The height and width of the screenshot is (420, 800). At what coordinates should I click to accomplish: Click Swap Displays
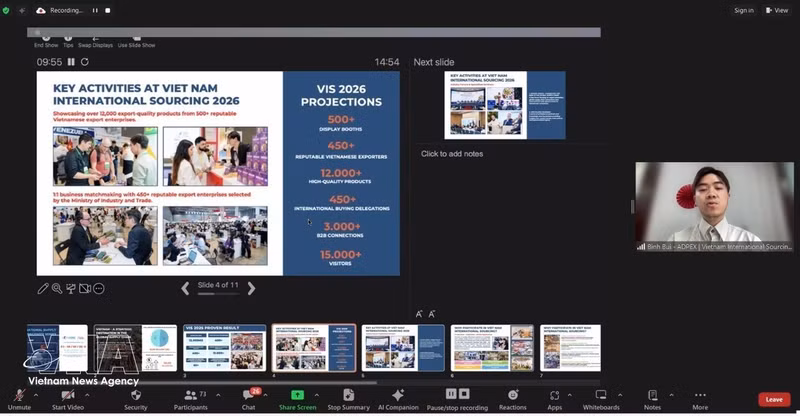[95, 42]
